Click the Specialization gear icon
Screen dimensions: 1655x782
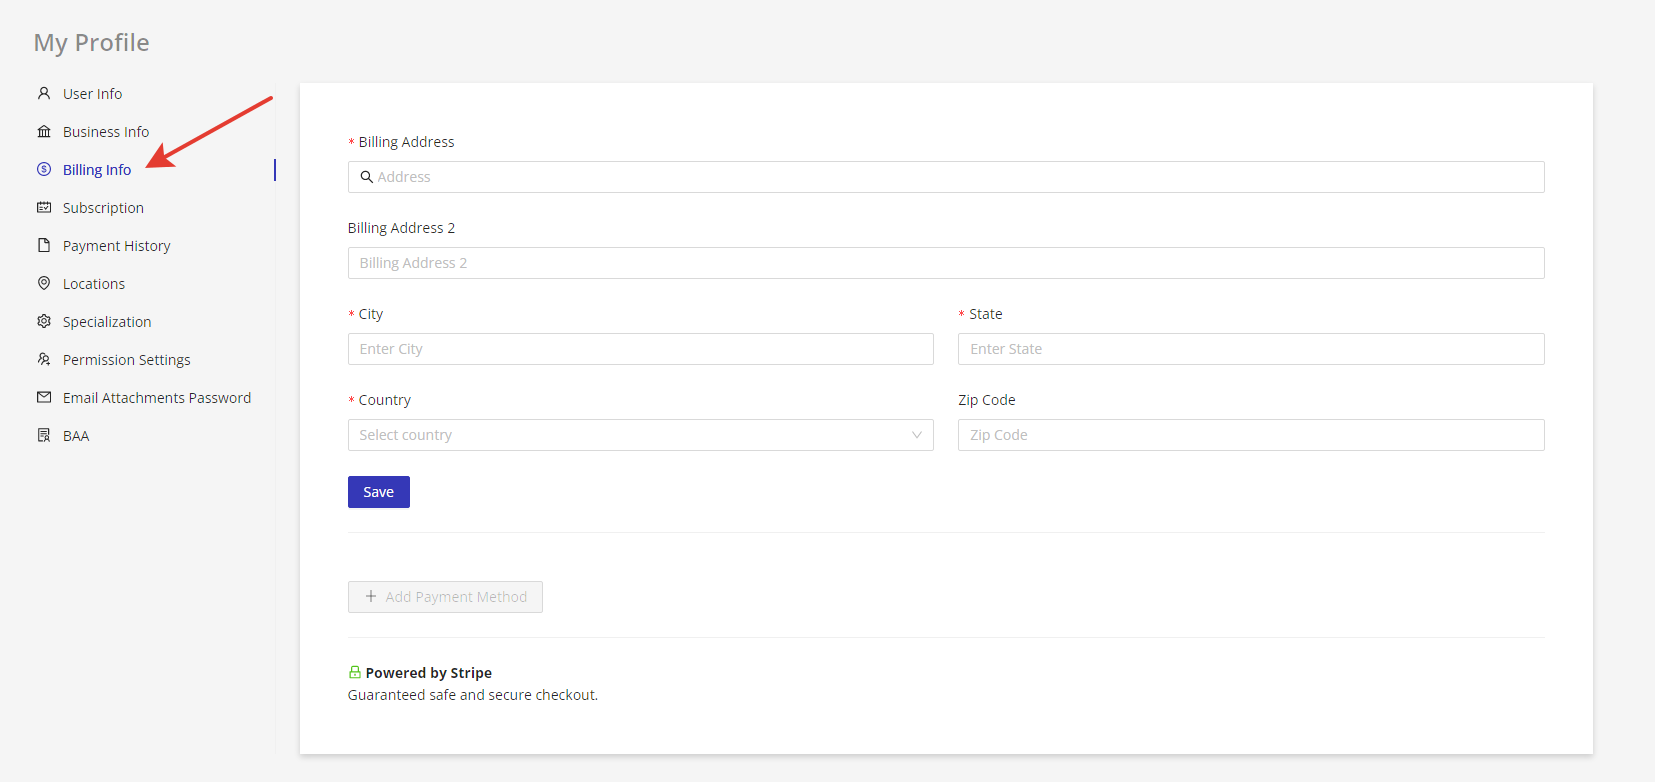point(44,321)
